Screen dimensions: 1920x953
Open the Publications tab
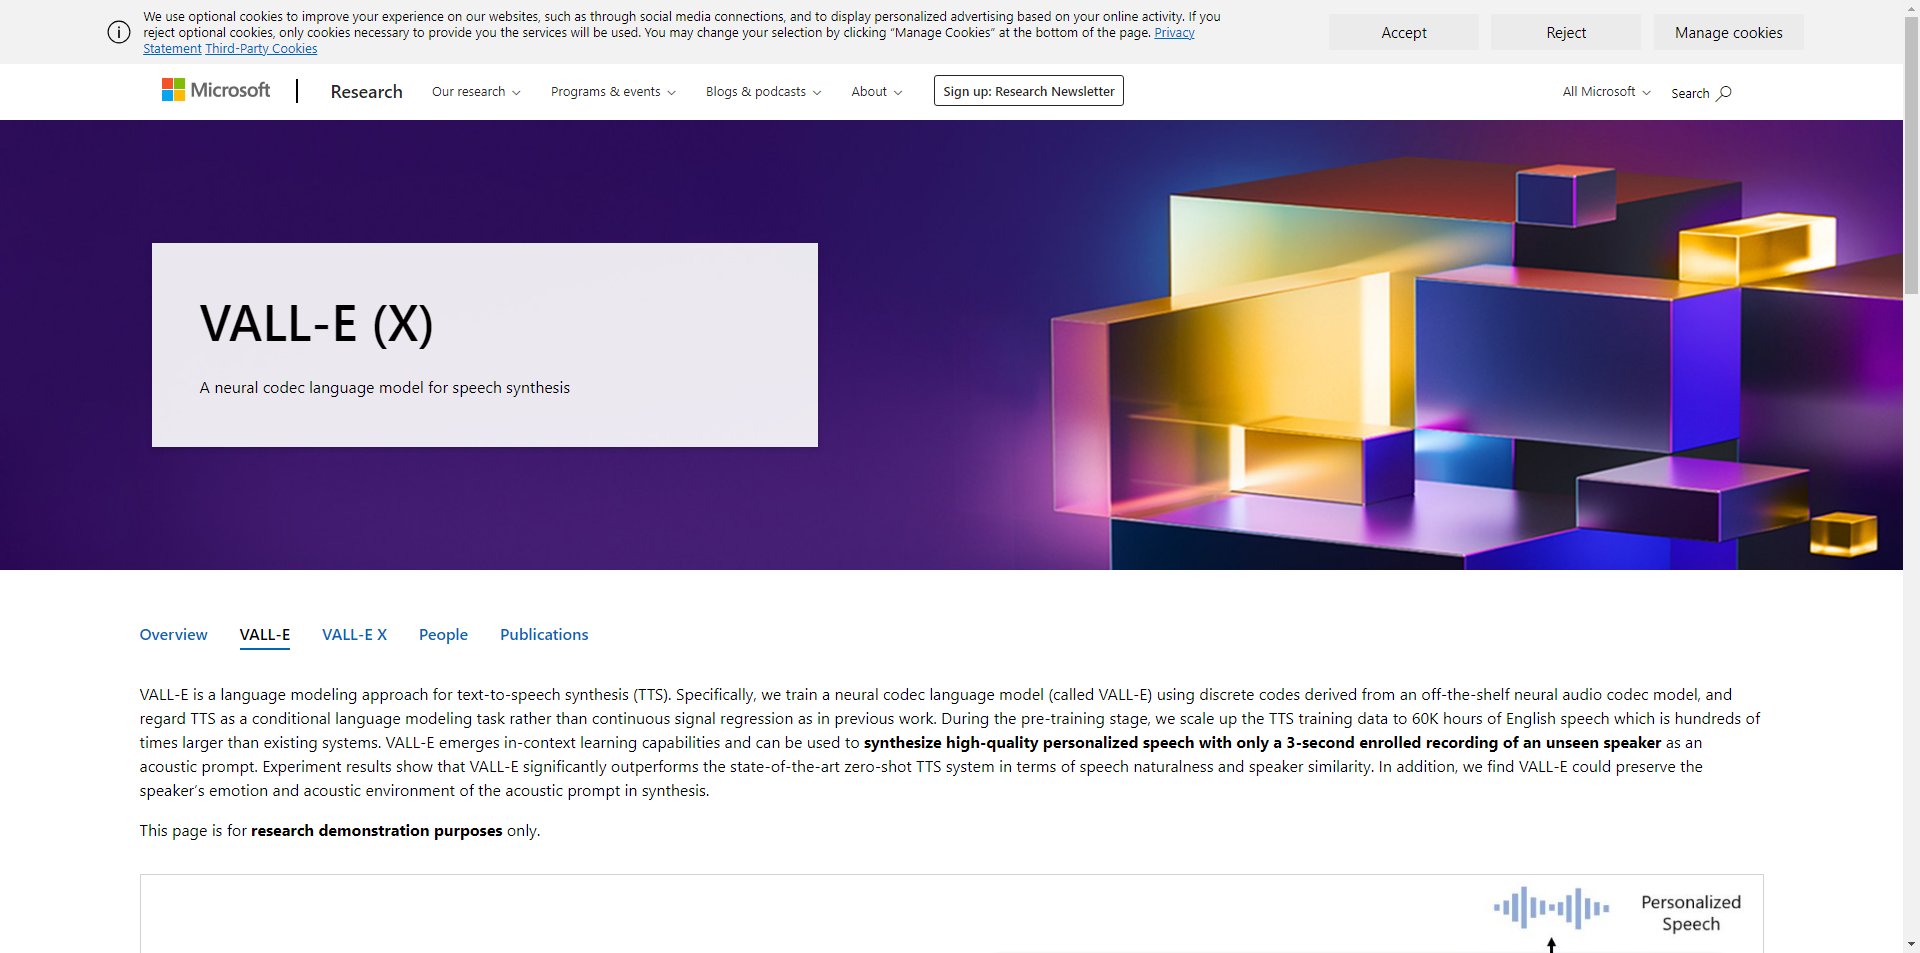[x=544, y=634]
